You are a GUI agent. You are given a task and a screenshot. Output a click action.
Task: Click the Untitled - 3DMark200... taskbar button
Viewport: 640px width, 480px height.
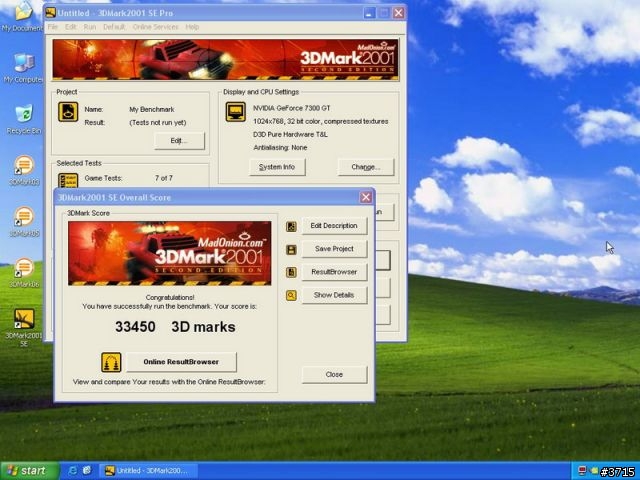(x=149, y=471)
